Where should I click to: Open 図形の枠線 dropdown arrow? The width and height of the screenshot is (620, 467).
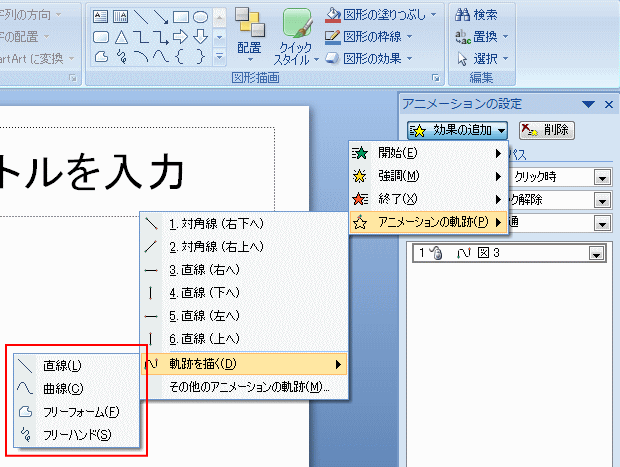pyautogui.click(x=410, y=37)
